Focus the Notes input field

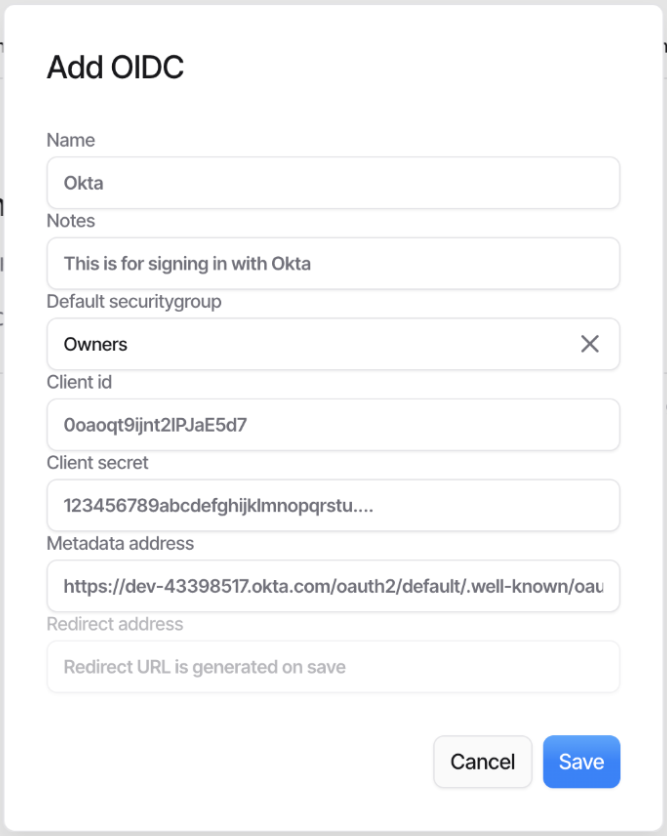tap(333, 264)
